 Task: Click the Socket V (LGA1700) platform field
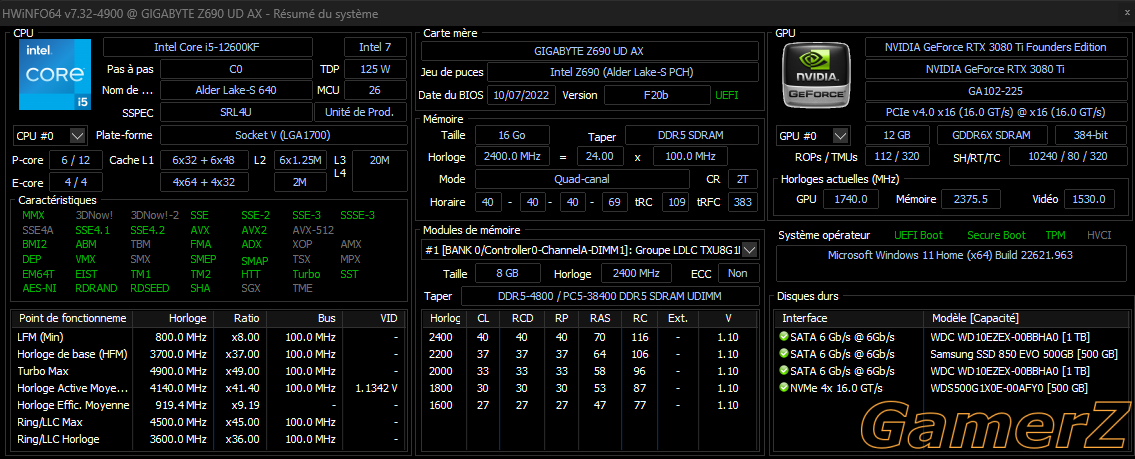[283, 135]
